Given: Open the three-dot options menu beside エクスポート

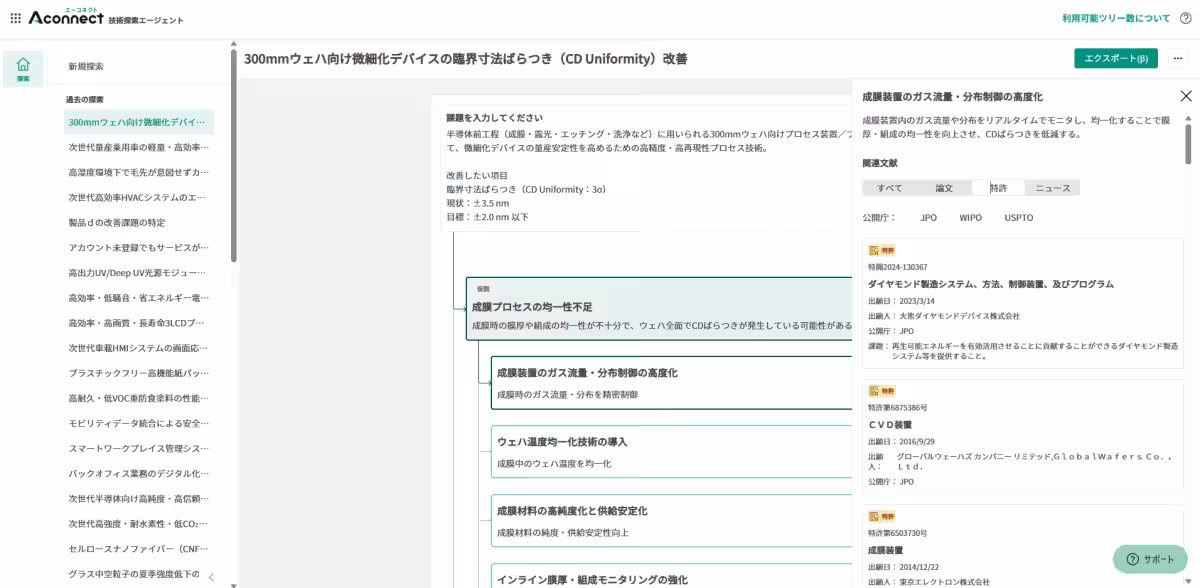Looking at the screenshot, I should (1178, 58).
